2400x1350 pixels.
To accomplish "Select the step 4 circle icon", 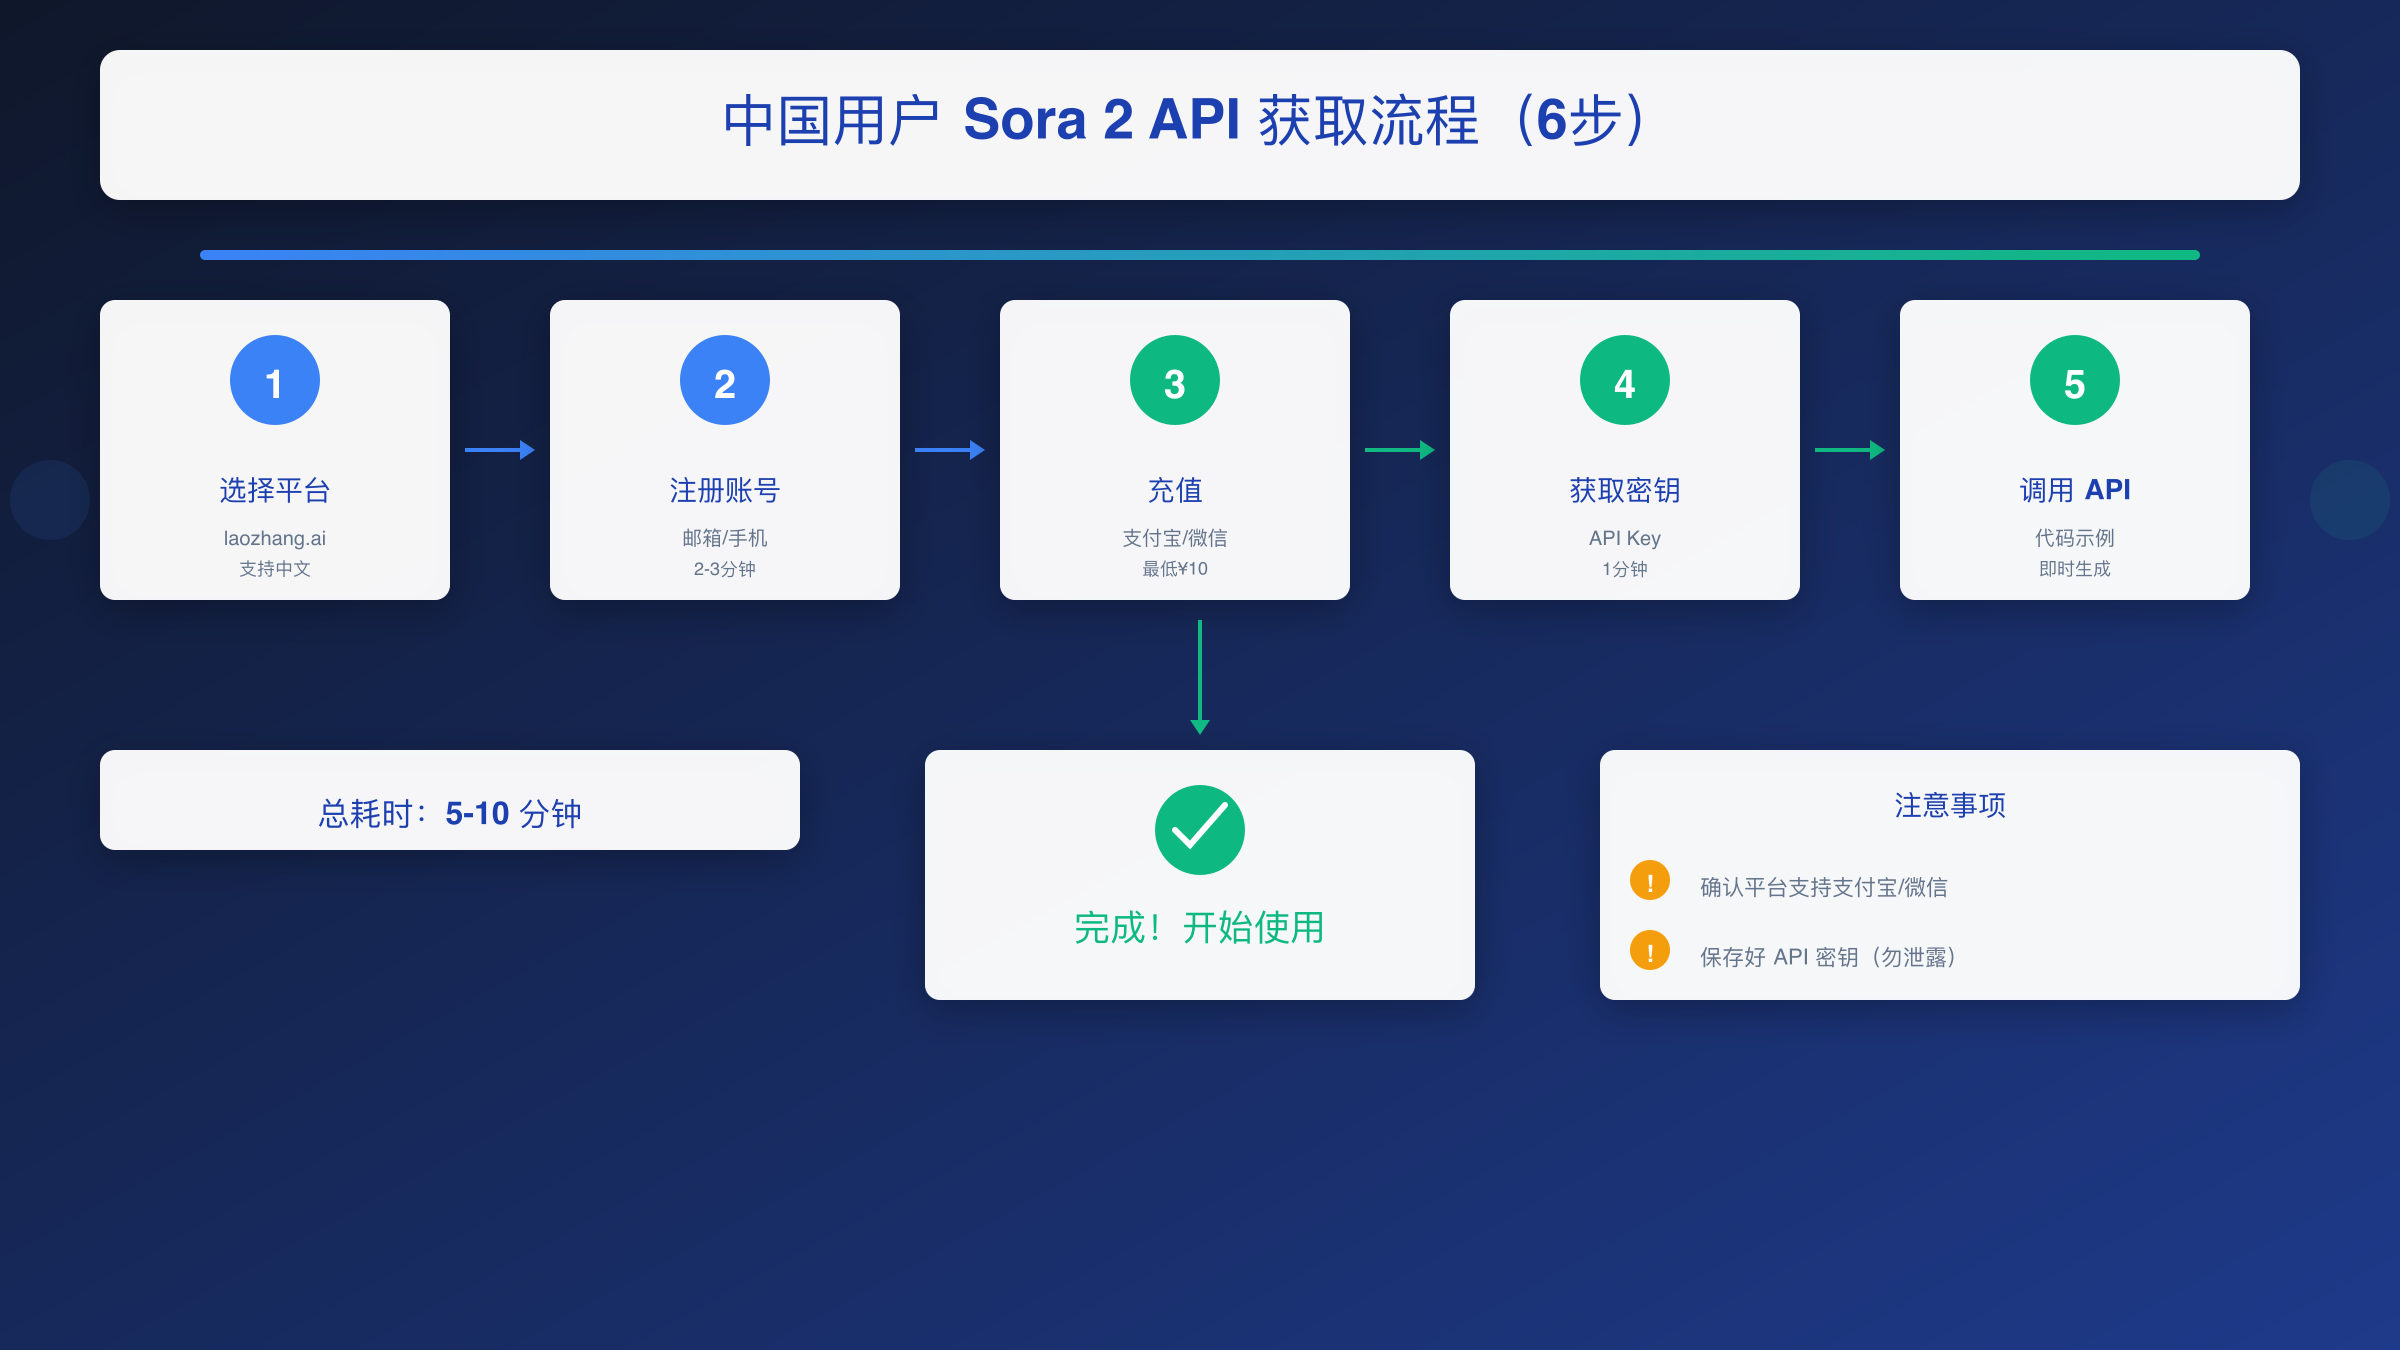I will click(x=1624, y=379).
